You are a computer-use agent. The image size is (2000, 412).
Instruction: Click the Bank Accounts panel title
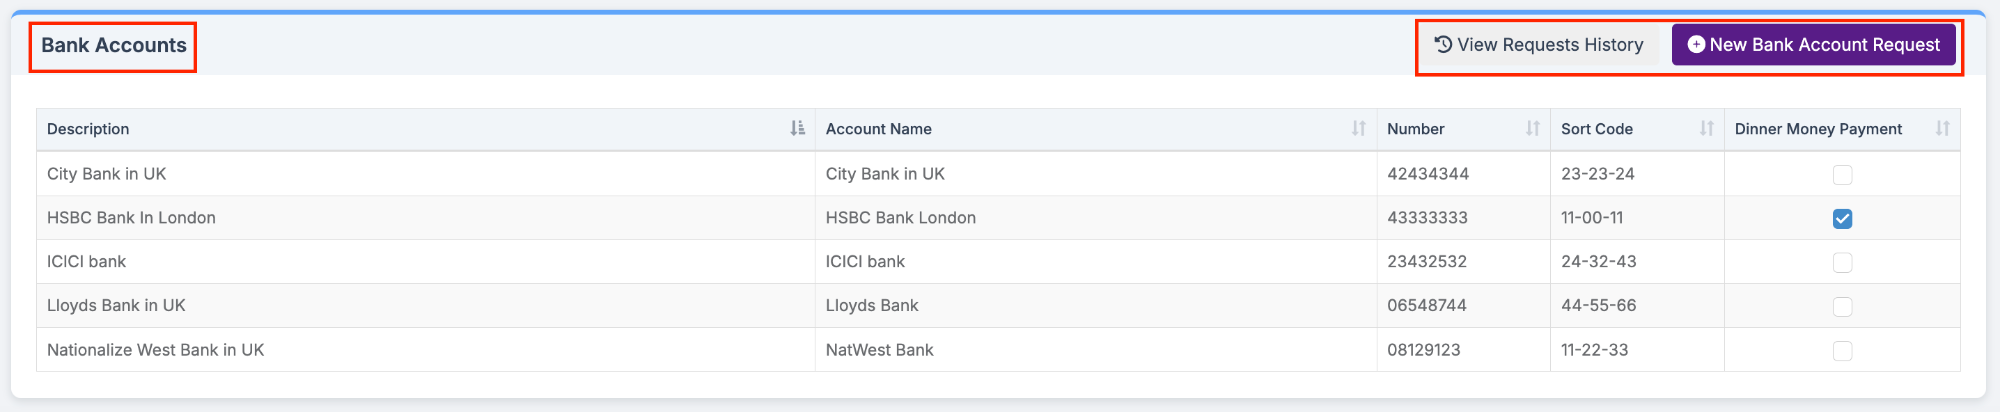point(114,45)
